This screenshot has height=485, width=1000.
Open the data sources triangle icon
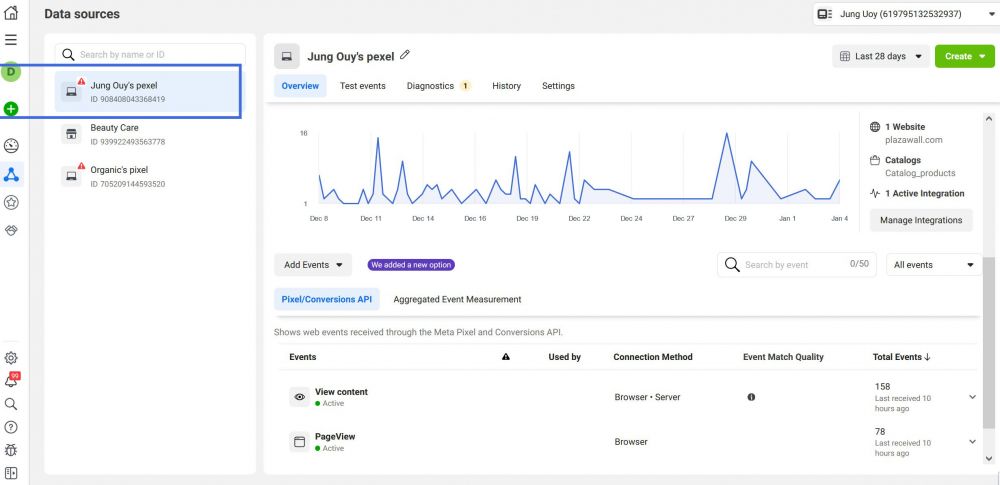(11, 174)
